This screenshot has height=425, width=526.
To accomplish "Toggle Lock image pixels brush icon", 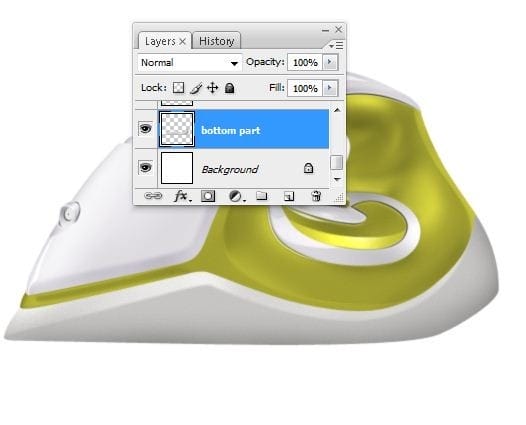I will click(196, 88).
